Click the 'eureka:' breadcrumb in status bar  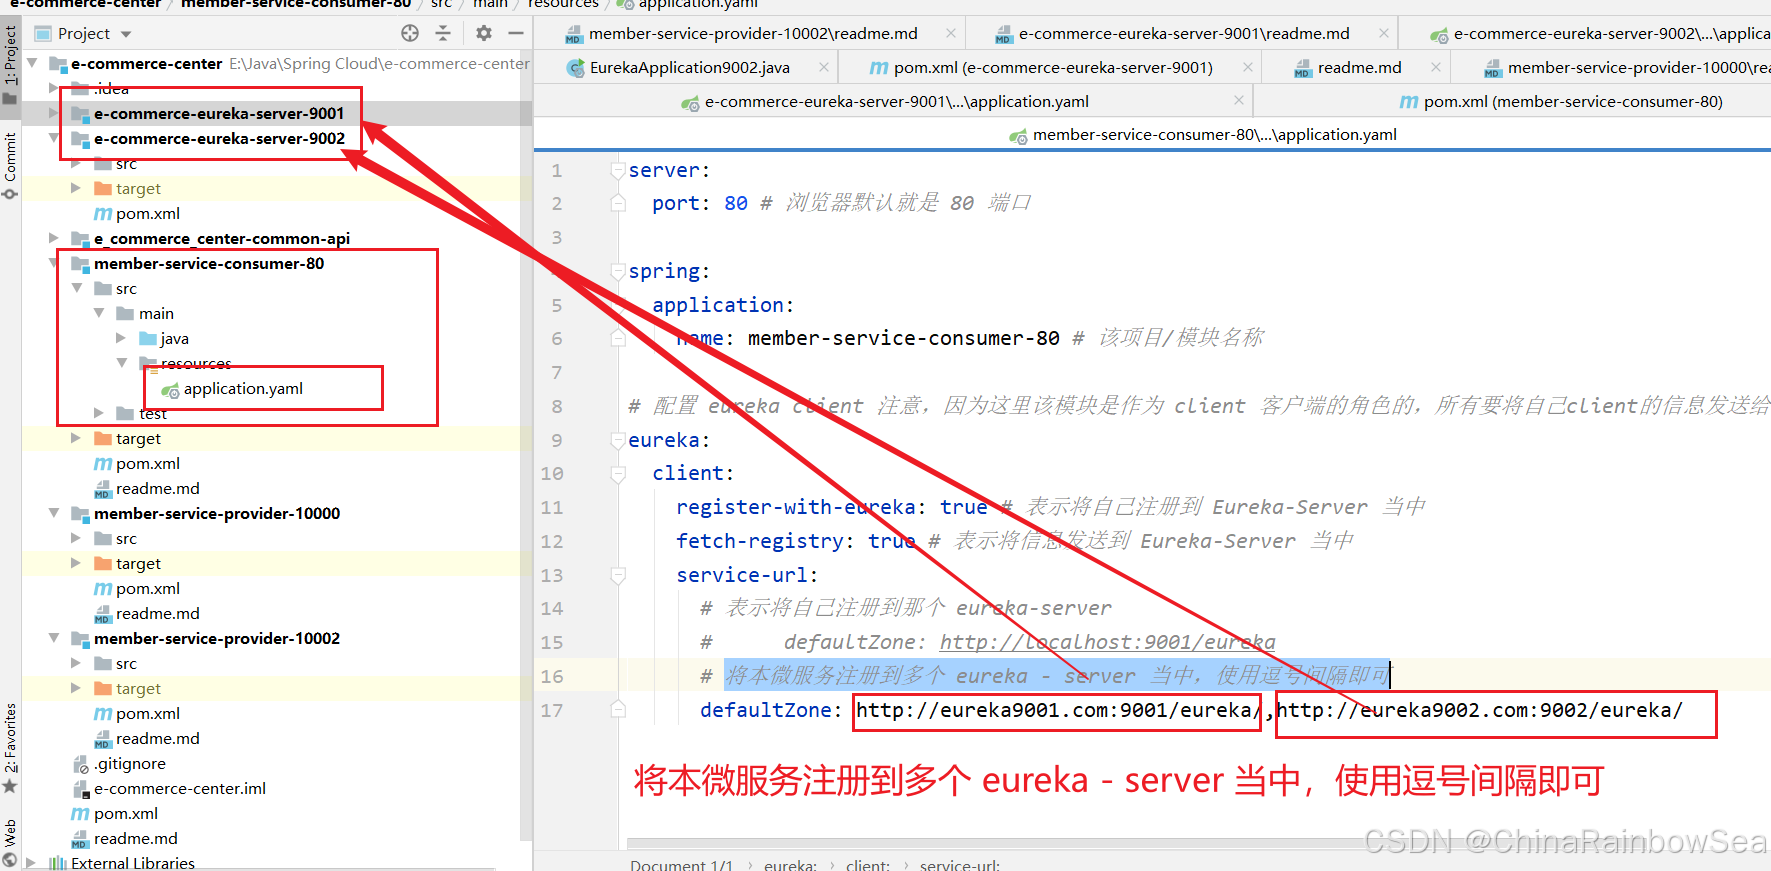click(x=790, y=864)
